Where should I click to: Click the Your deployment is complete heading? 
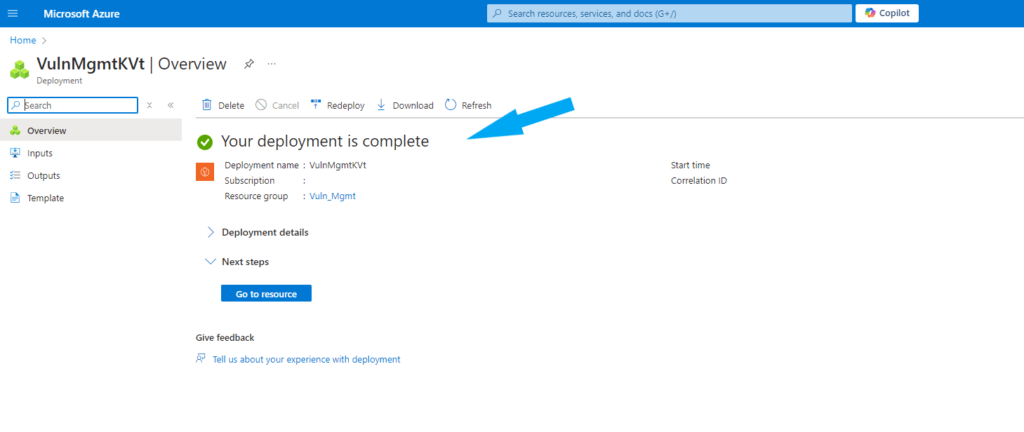pyautogui.click(x=325, y=141)
